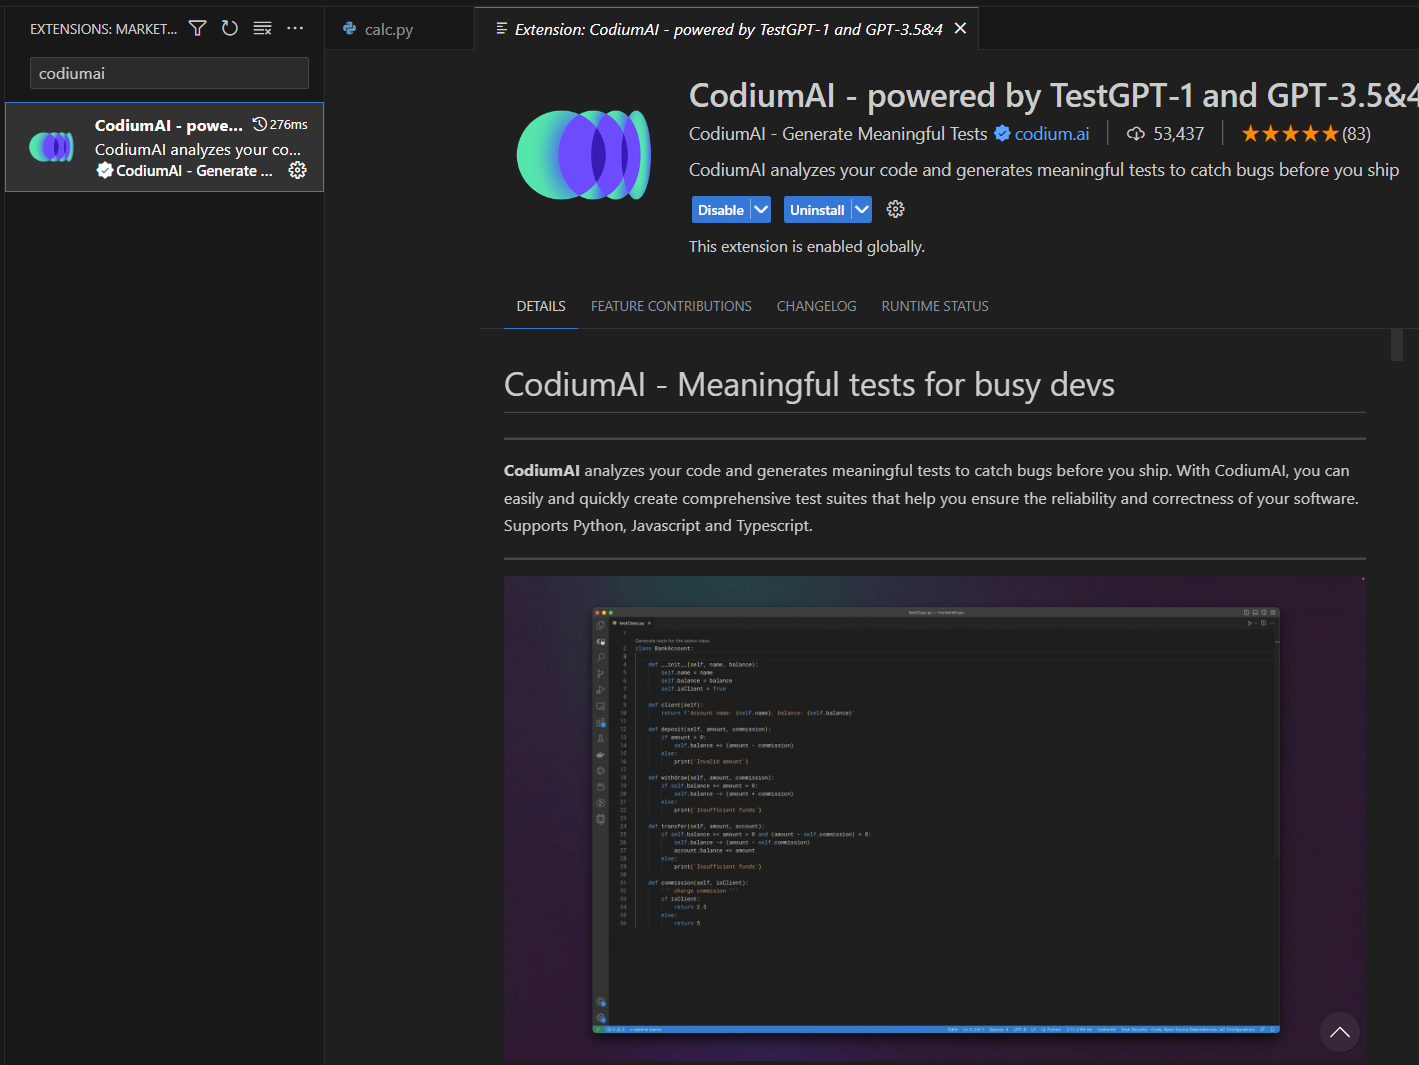This screenshot has height=1065, width=1419.
Task: Click the star rating icons
Action: pos(1289,134)
